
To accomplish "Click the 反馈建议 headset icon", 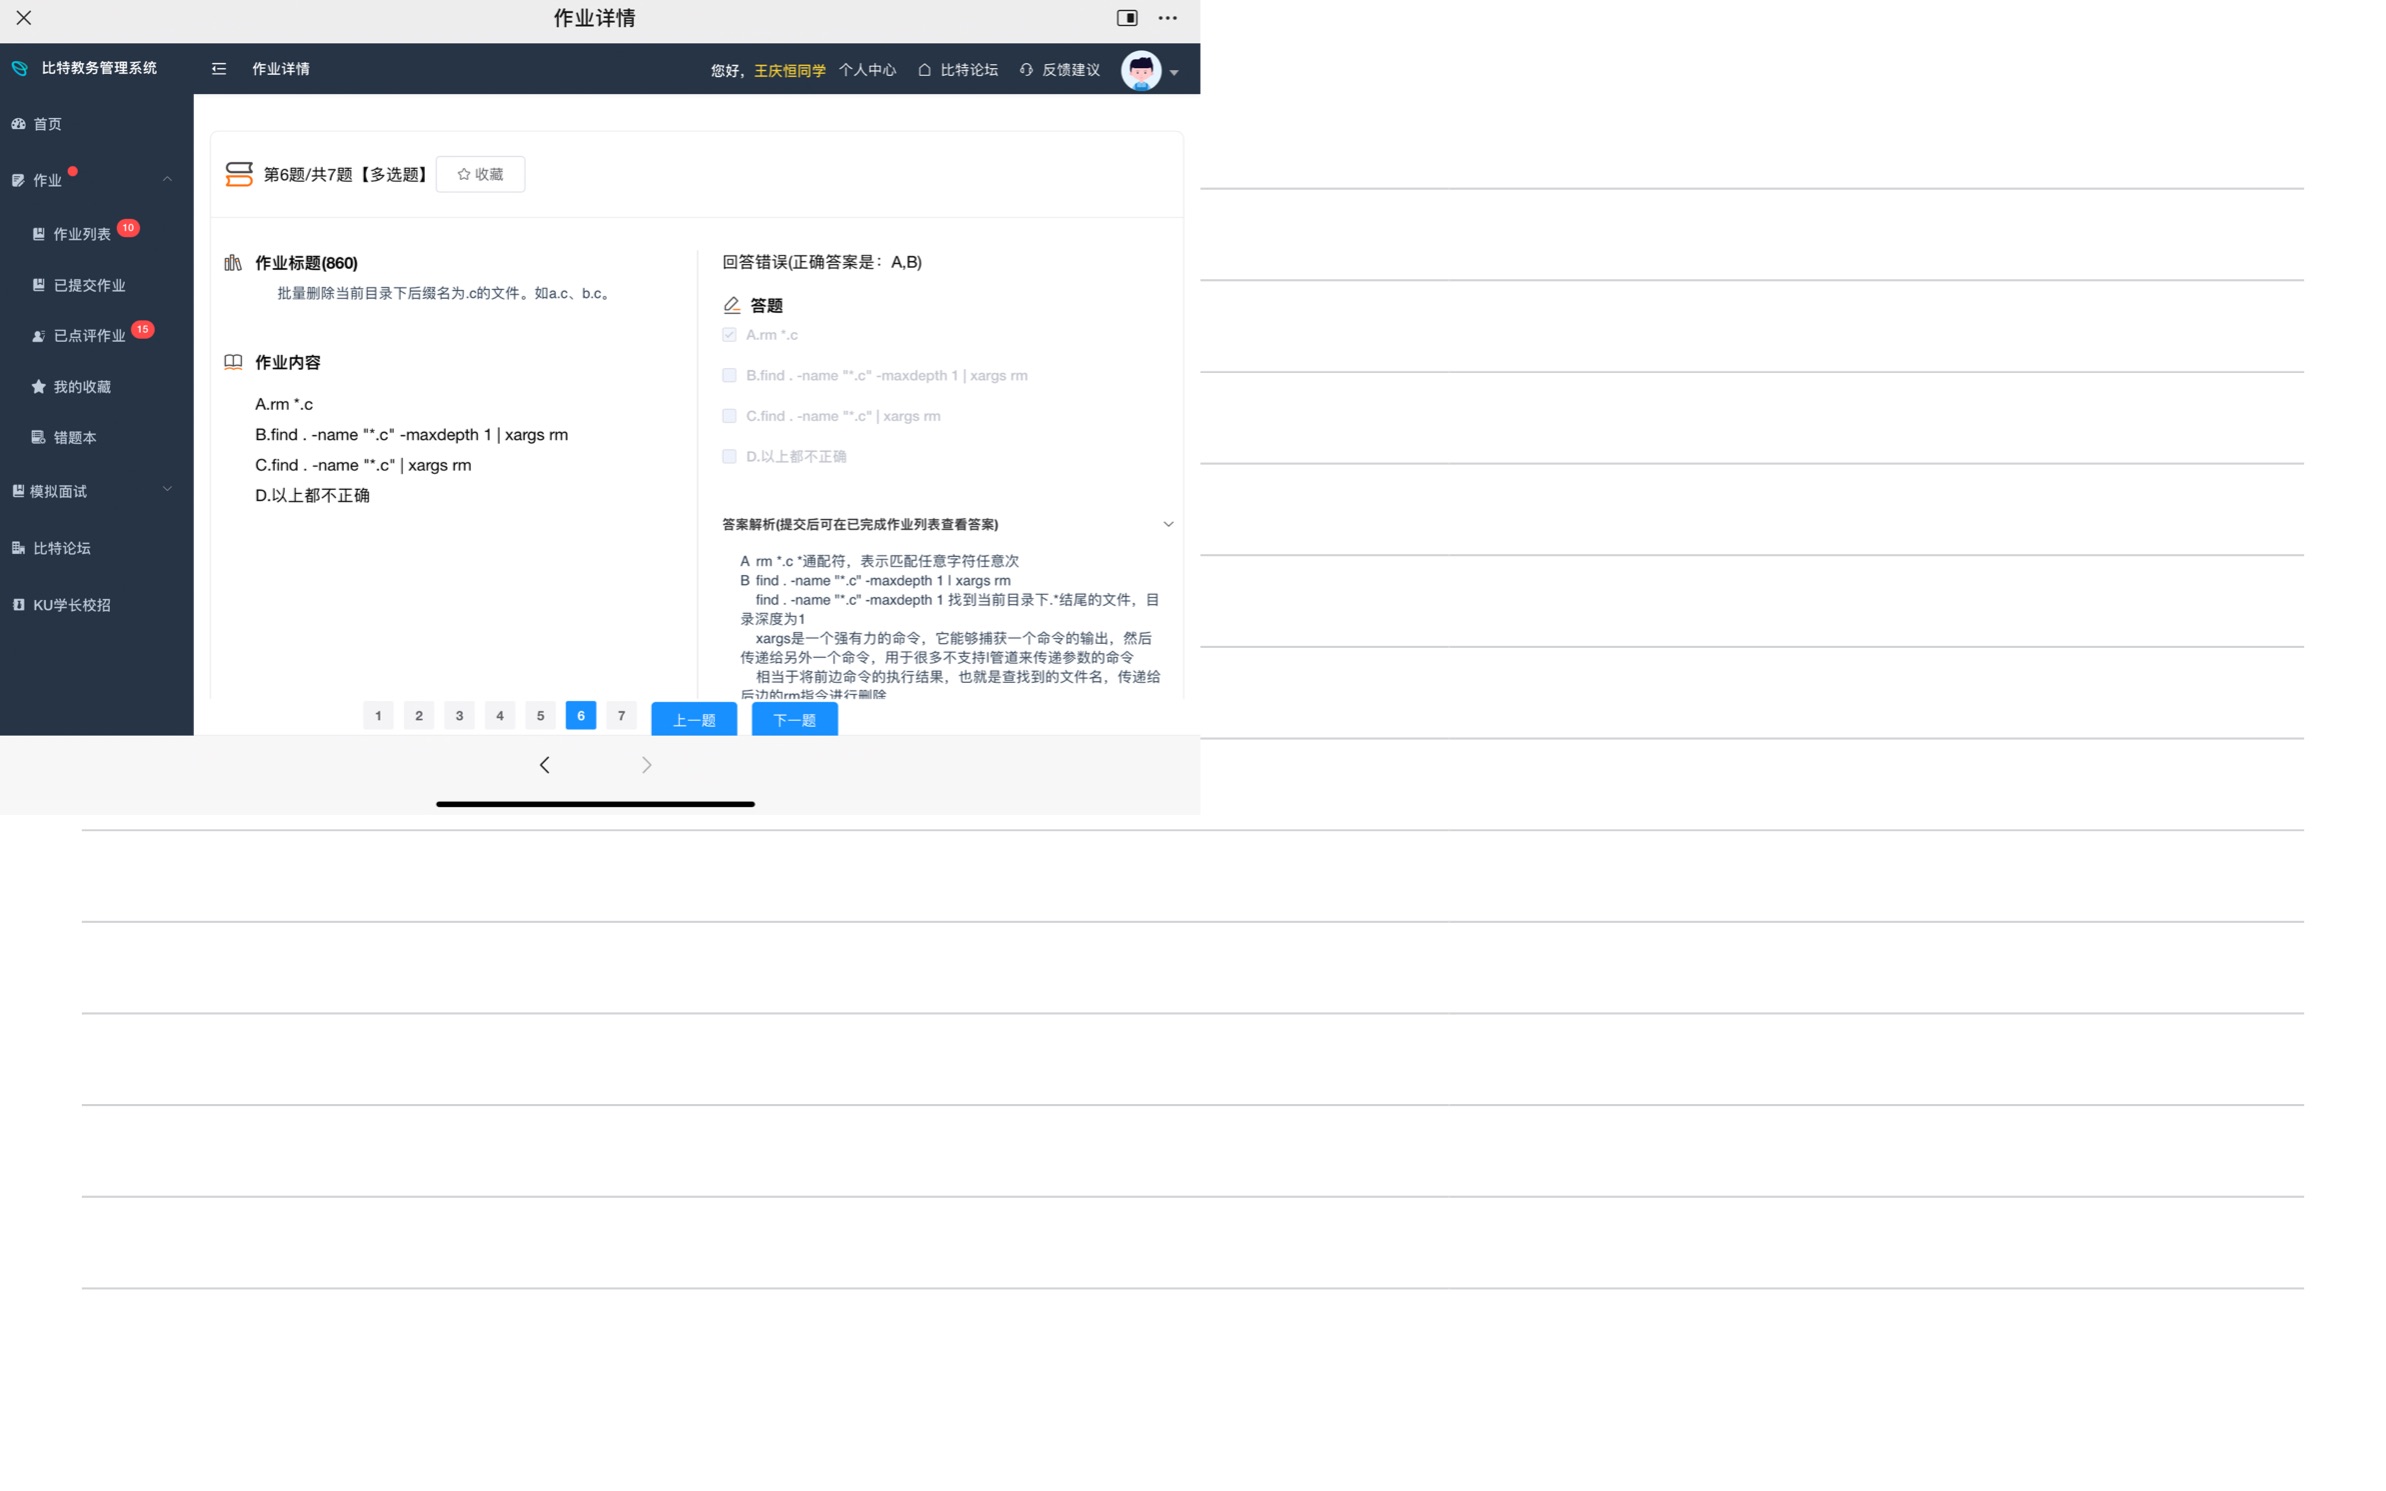I will click(x=1026, y=70).
